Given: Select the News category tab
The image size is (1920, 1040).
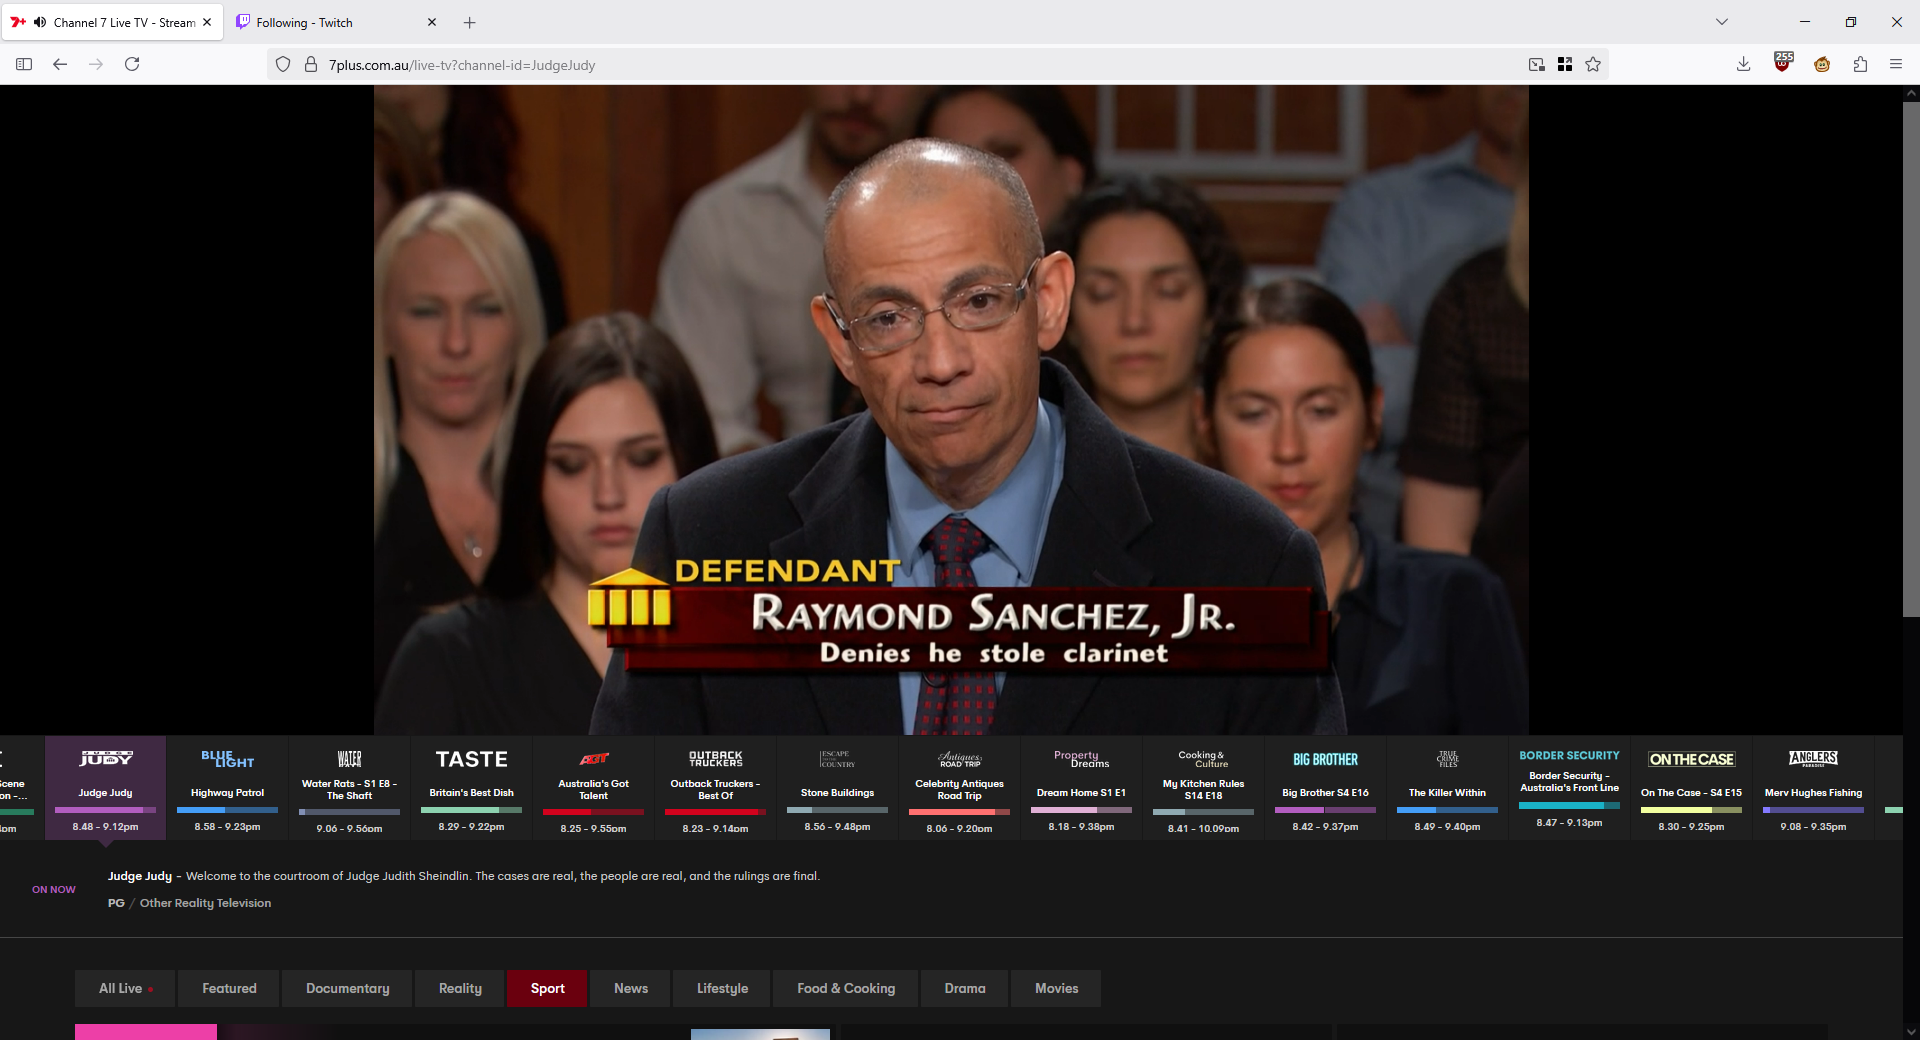Looking at the screenshot, I should pos(630,988).
